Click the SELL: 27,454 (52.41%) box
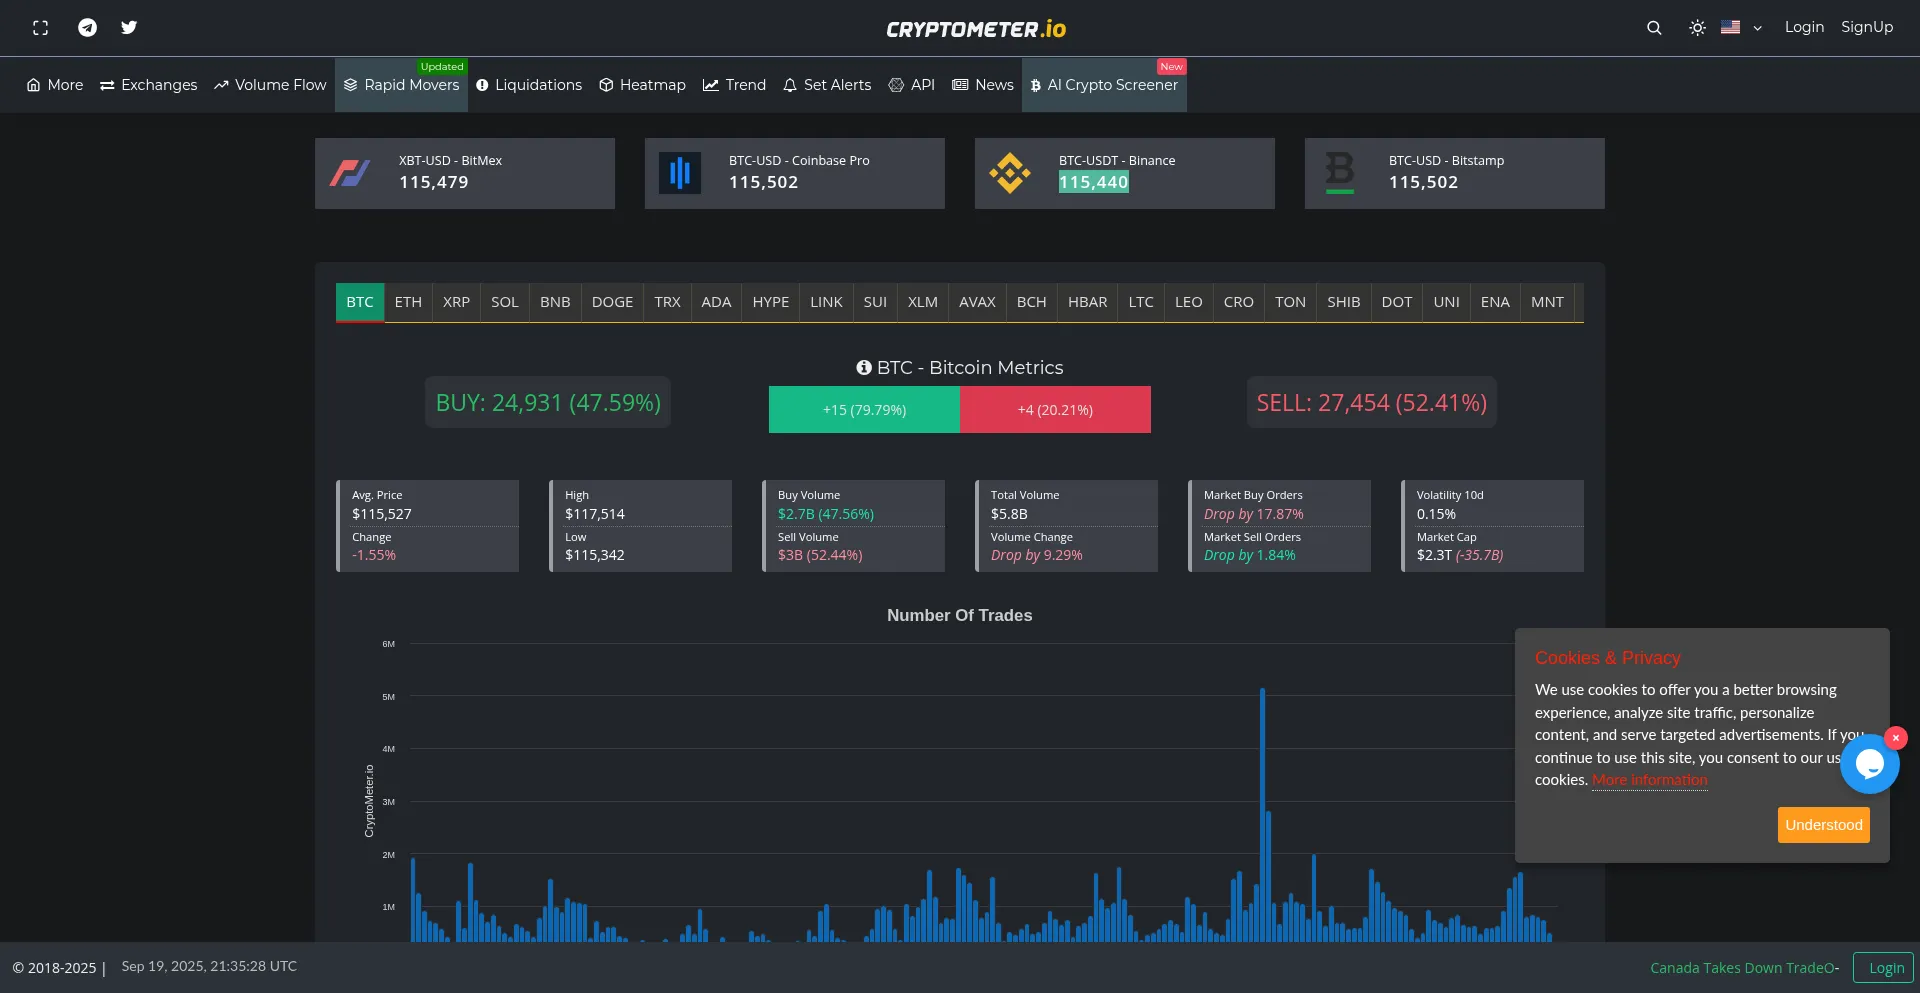Viewport: 1920px width, 993px height. pyautogui.click(x=1372, y=403)
